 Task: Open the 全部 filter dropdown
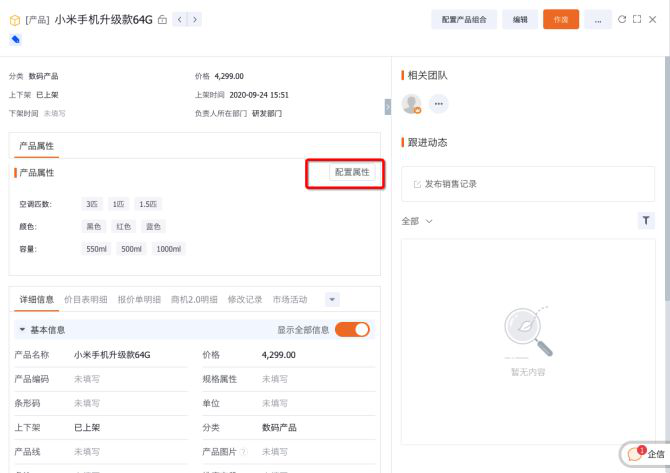[x=417, y=221]
